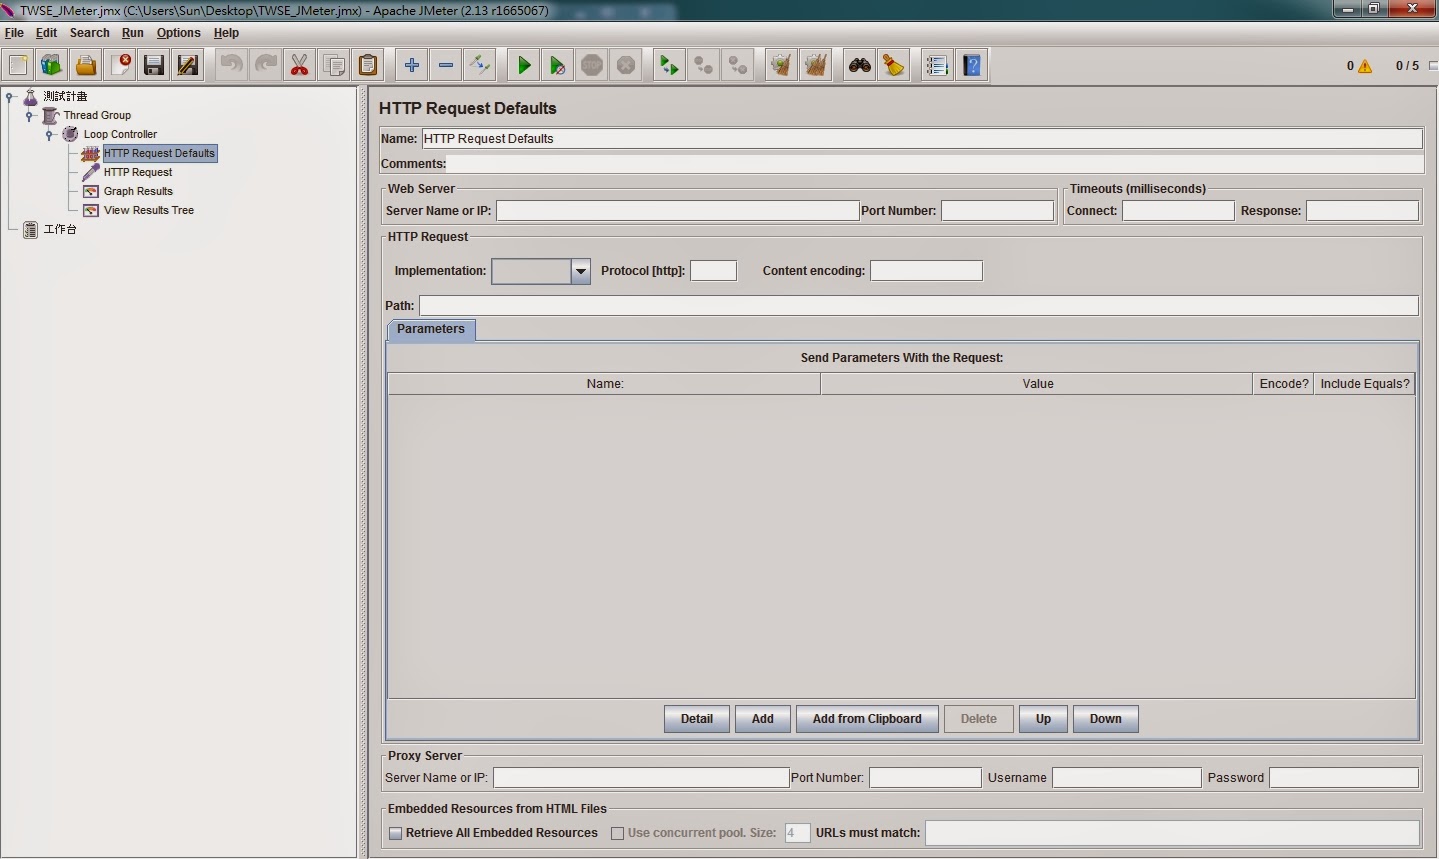
Task: Open the Function Helper dialog icon
Action: click(937, 66)
